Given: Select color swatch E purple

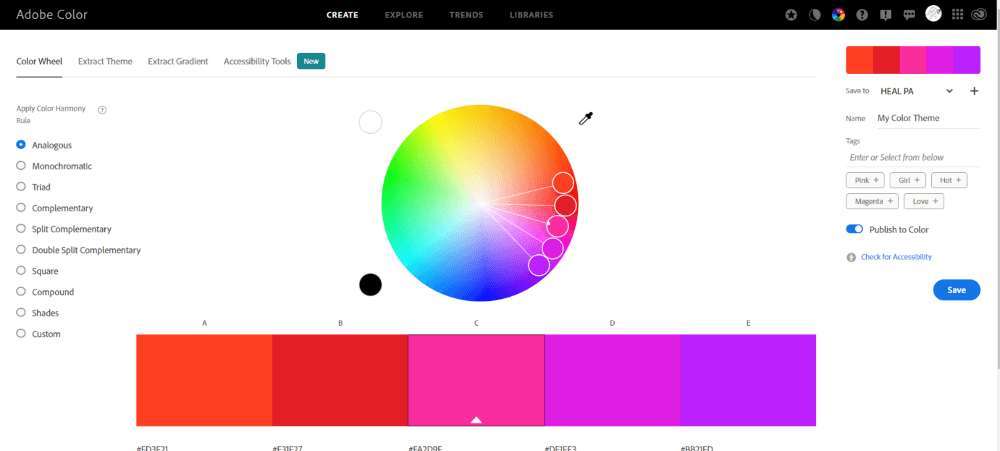Looking at the screenshot, I should [x=748, y=380].
